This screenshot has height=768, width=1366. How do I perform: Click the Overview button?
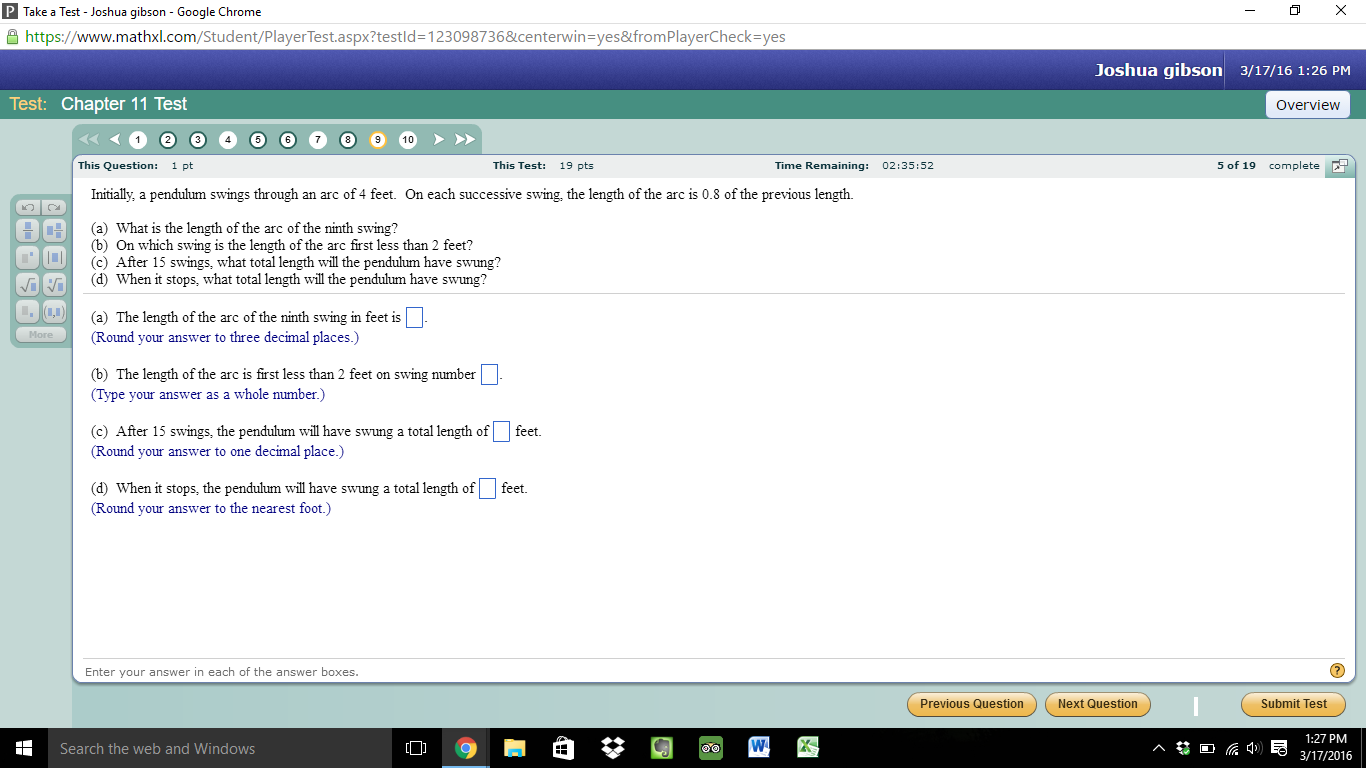coord(1308,105)
